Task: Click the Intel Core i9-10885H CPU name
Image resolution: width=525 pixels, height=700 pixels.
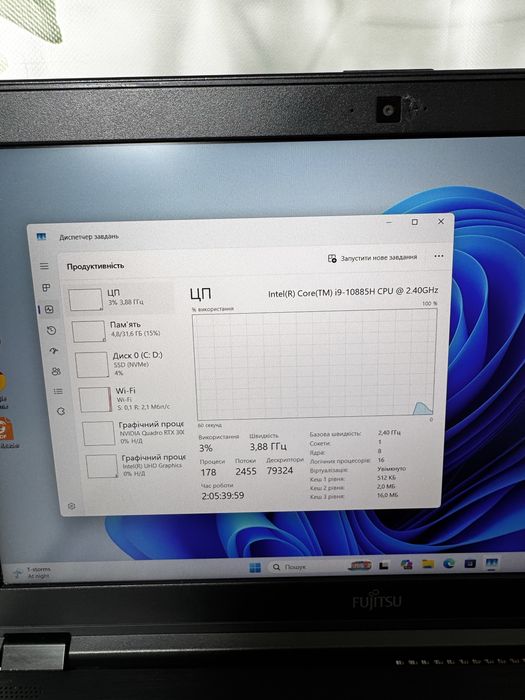Action: click(353, 292)
